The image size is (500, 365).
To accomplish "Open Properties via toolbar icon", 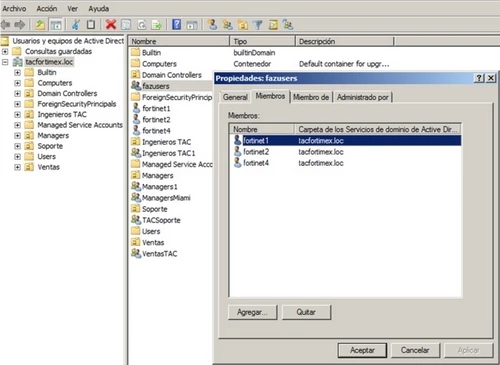I will point(126,25).
